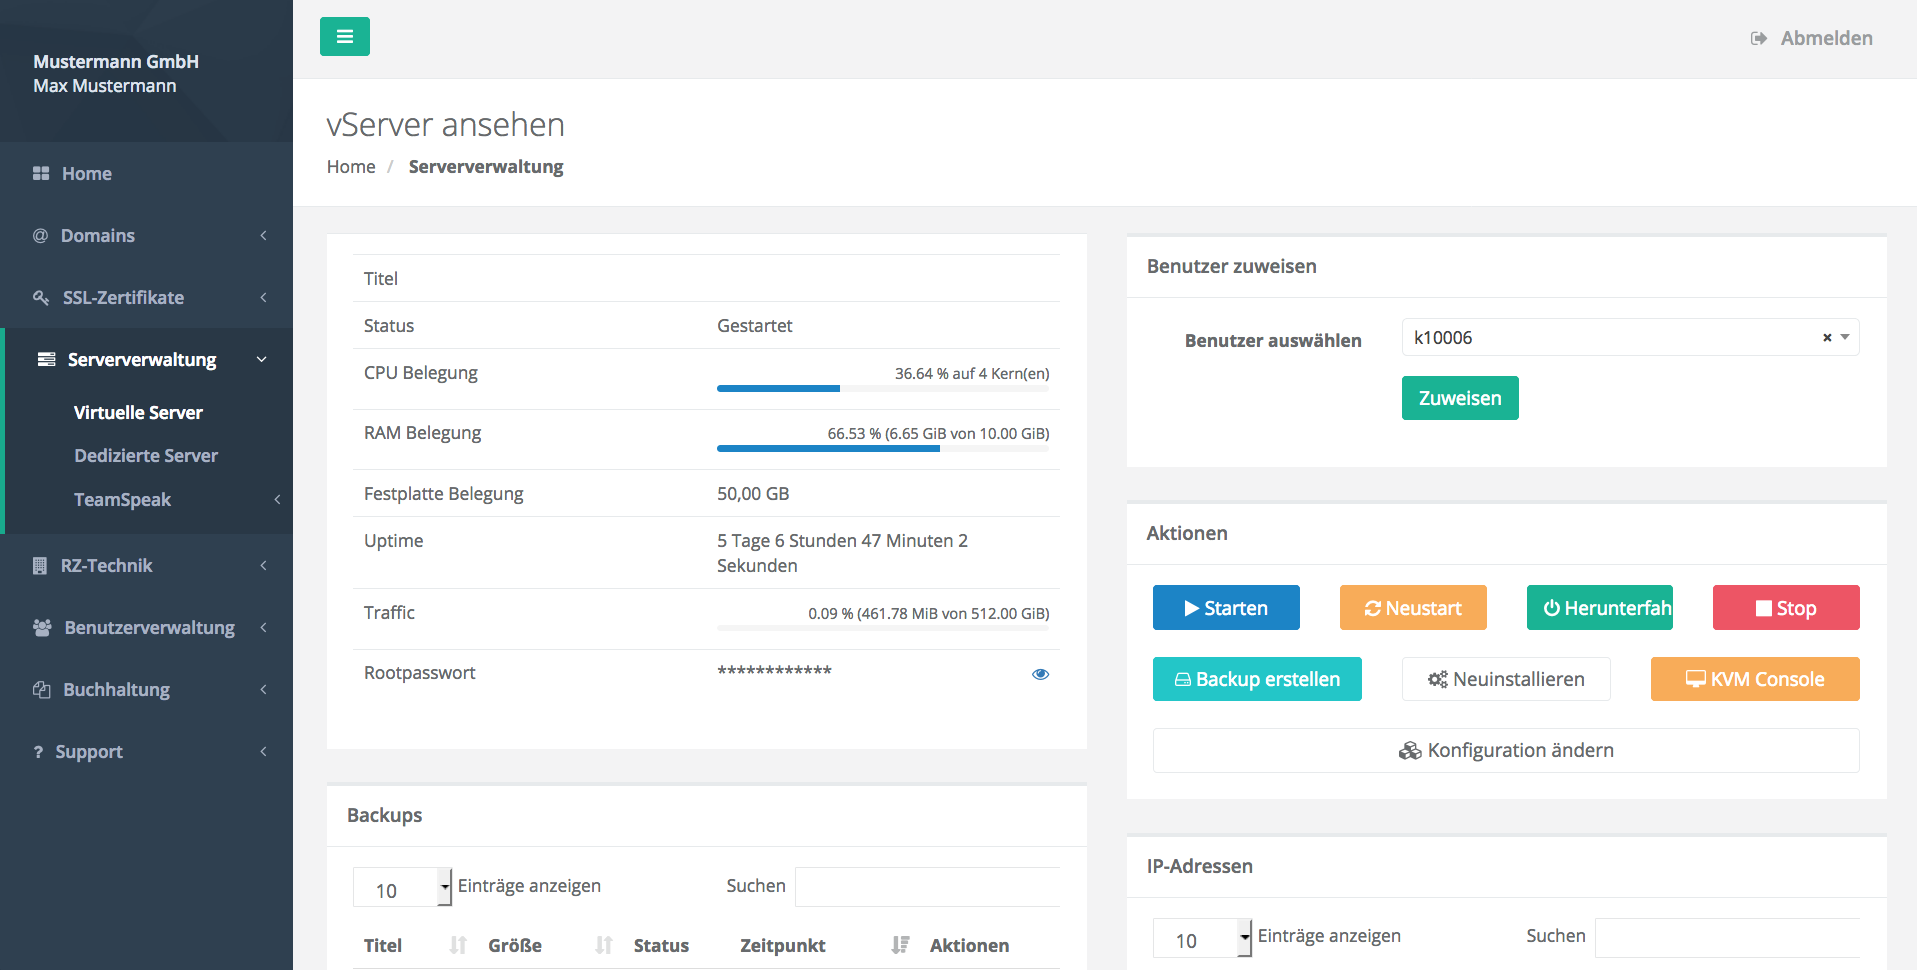Click the IP-Adressen Suchen input field
1917x970 pixels.
click(x=1727, y=937)
